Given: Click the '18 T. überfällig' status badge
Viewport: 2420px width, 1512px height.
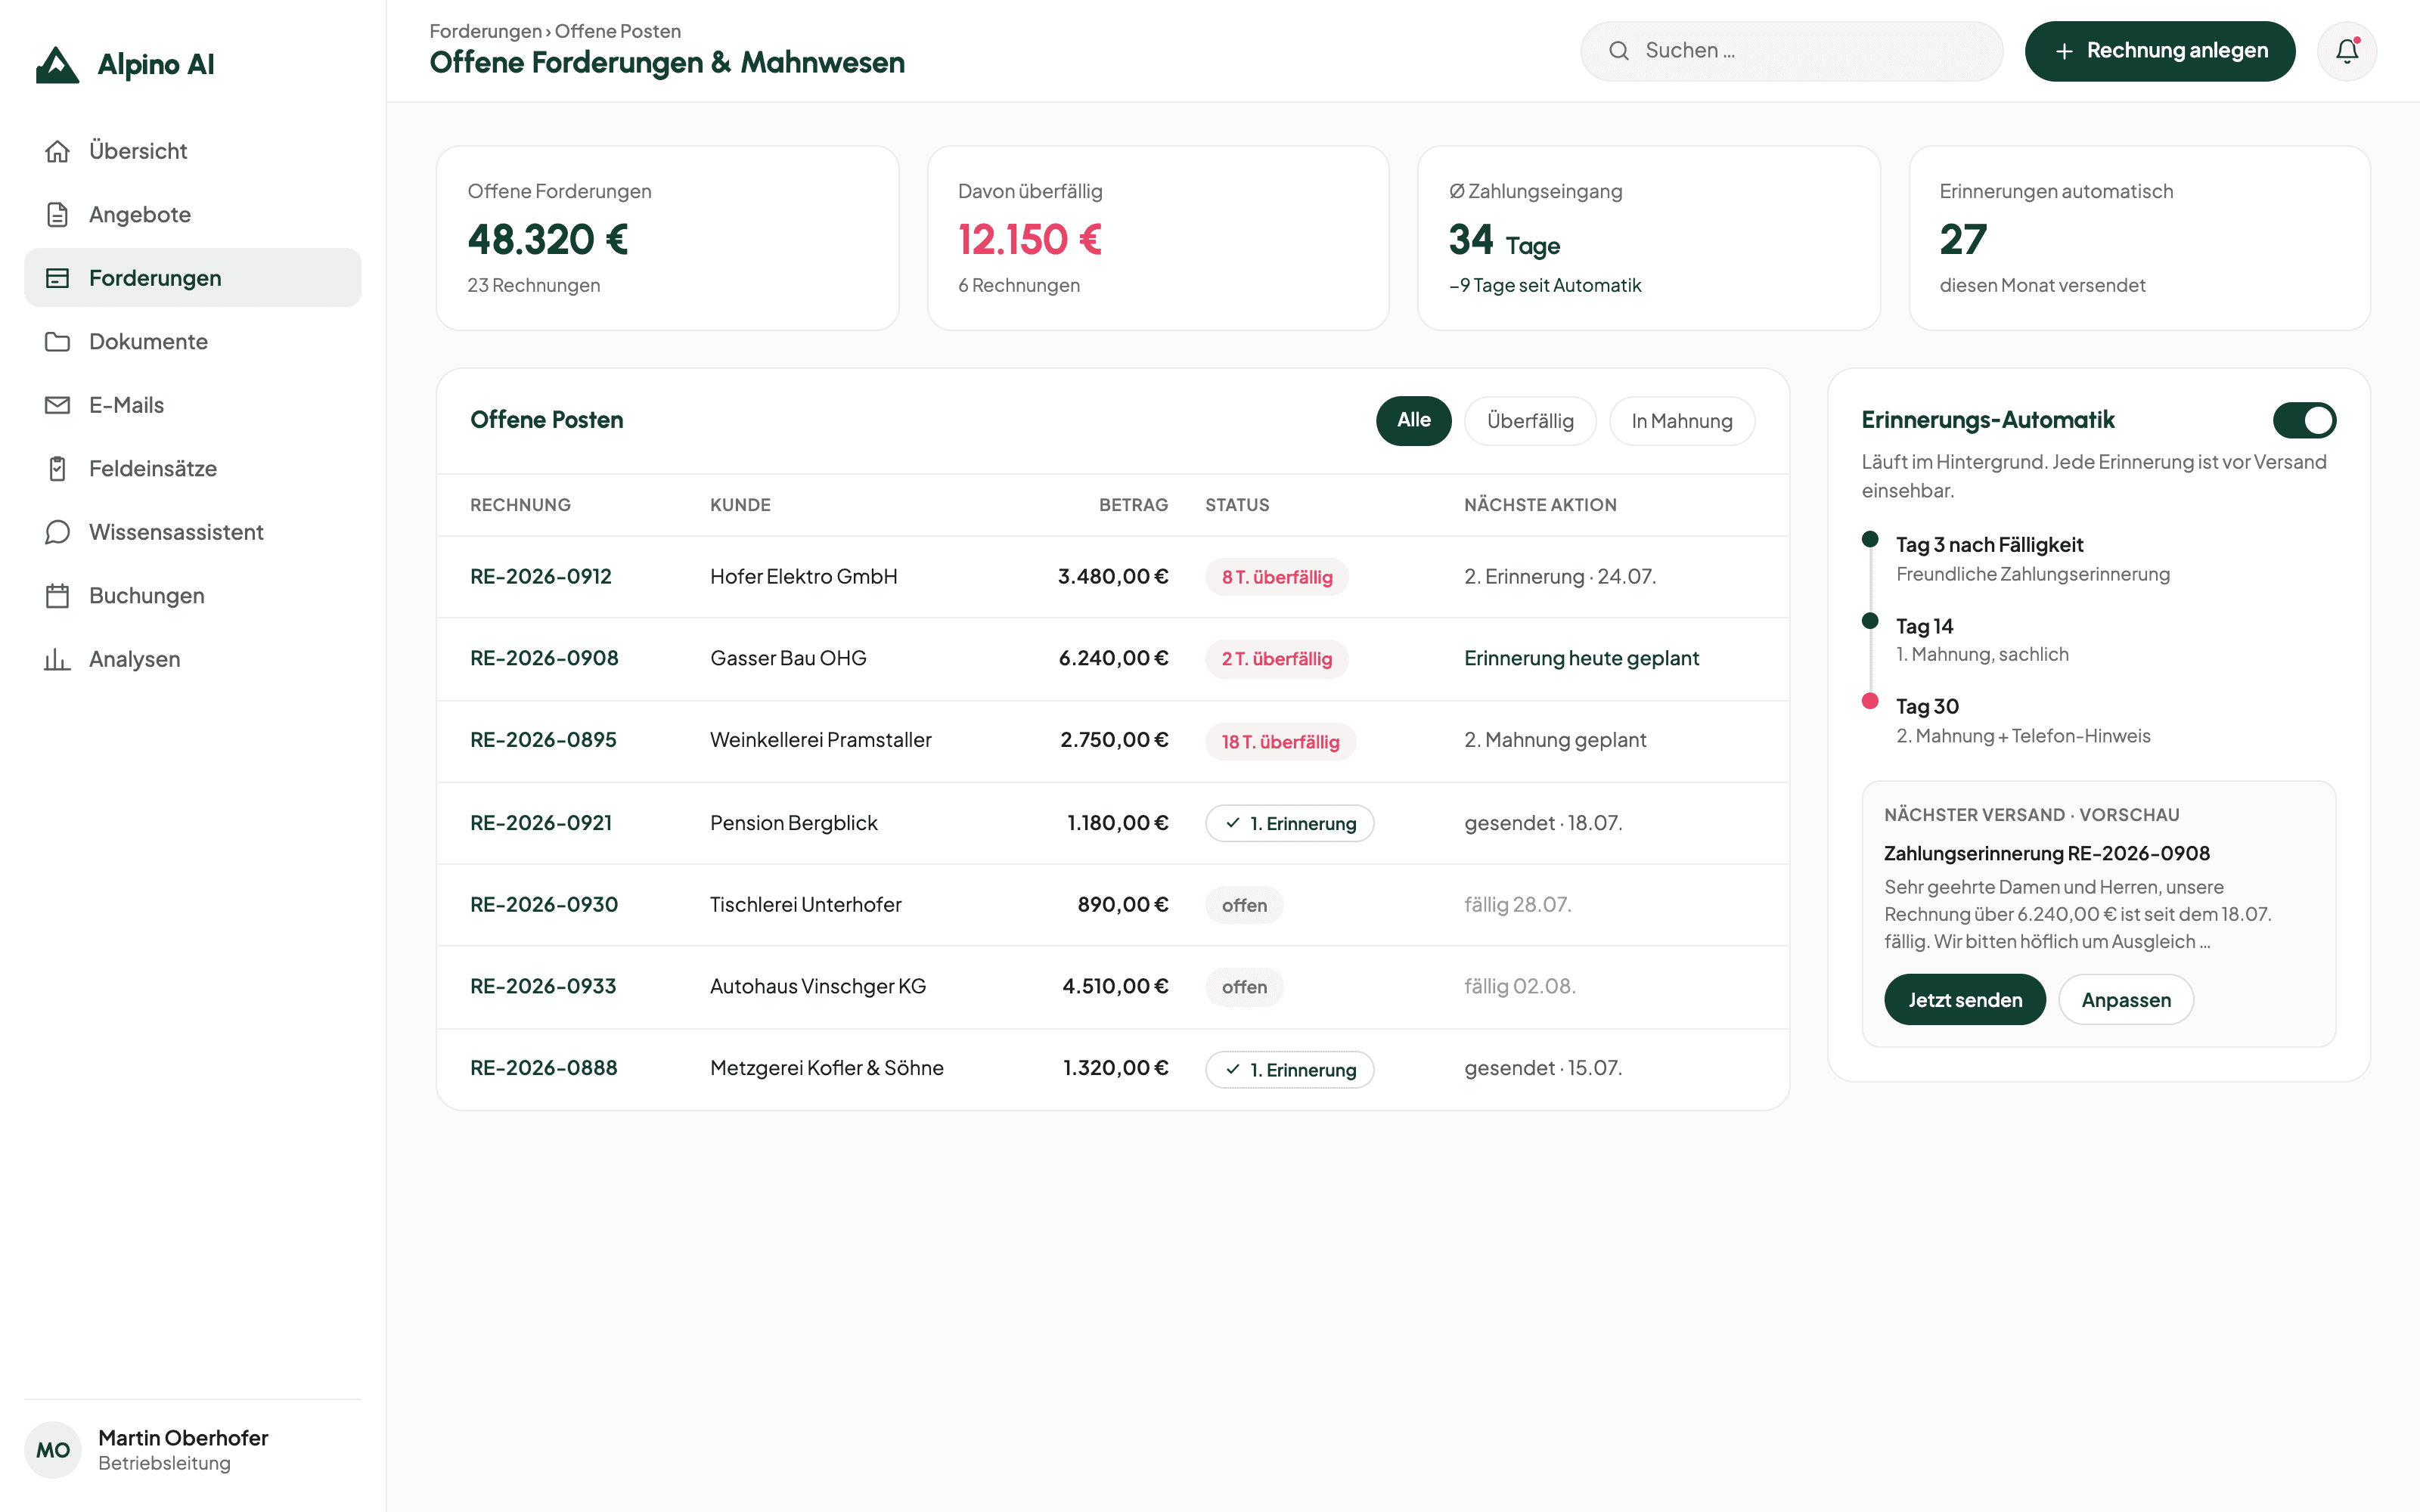Looking at the screenshot, I should coord(1280,742).
